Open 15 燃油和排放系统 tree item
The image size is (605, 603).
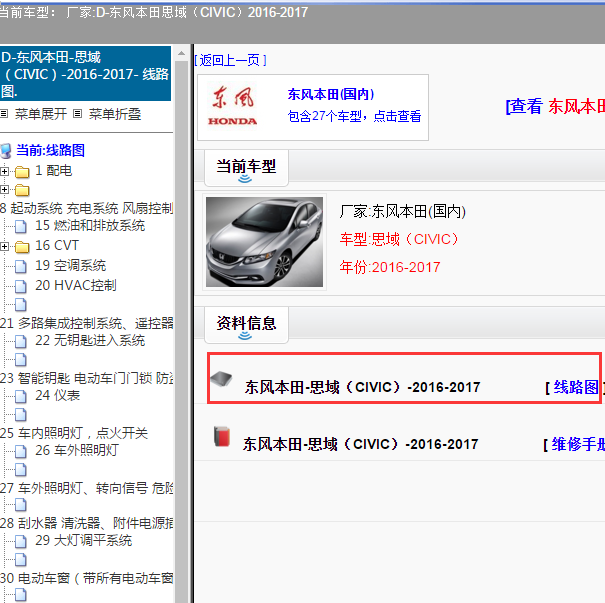(90, 225)
